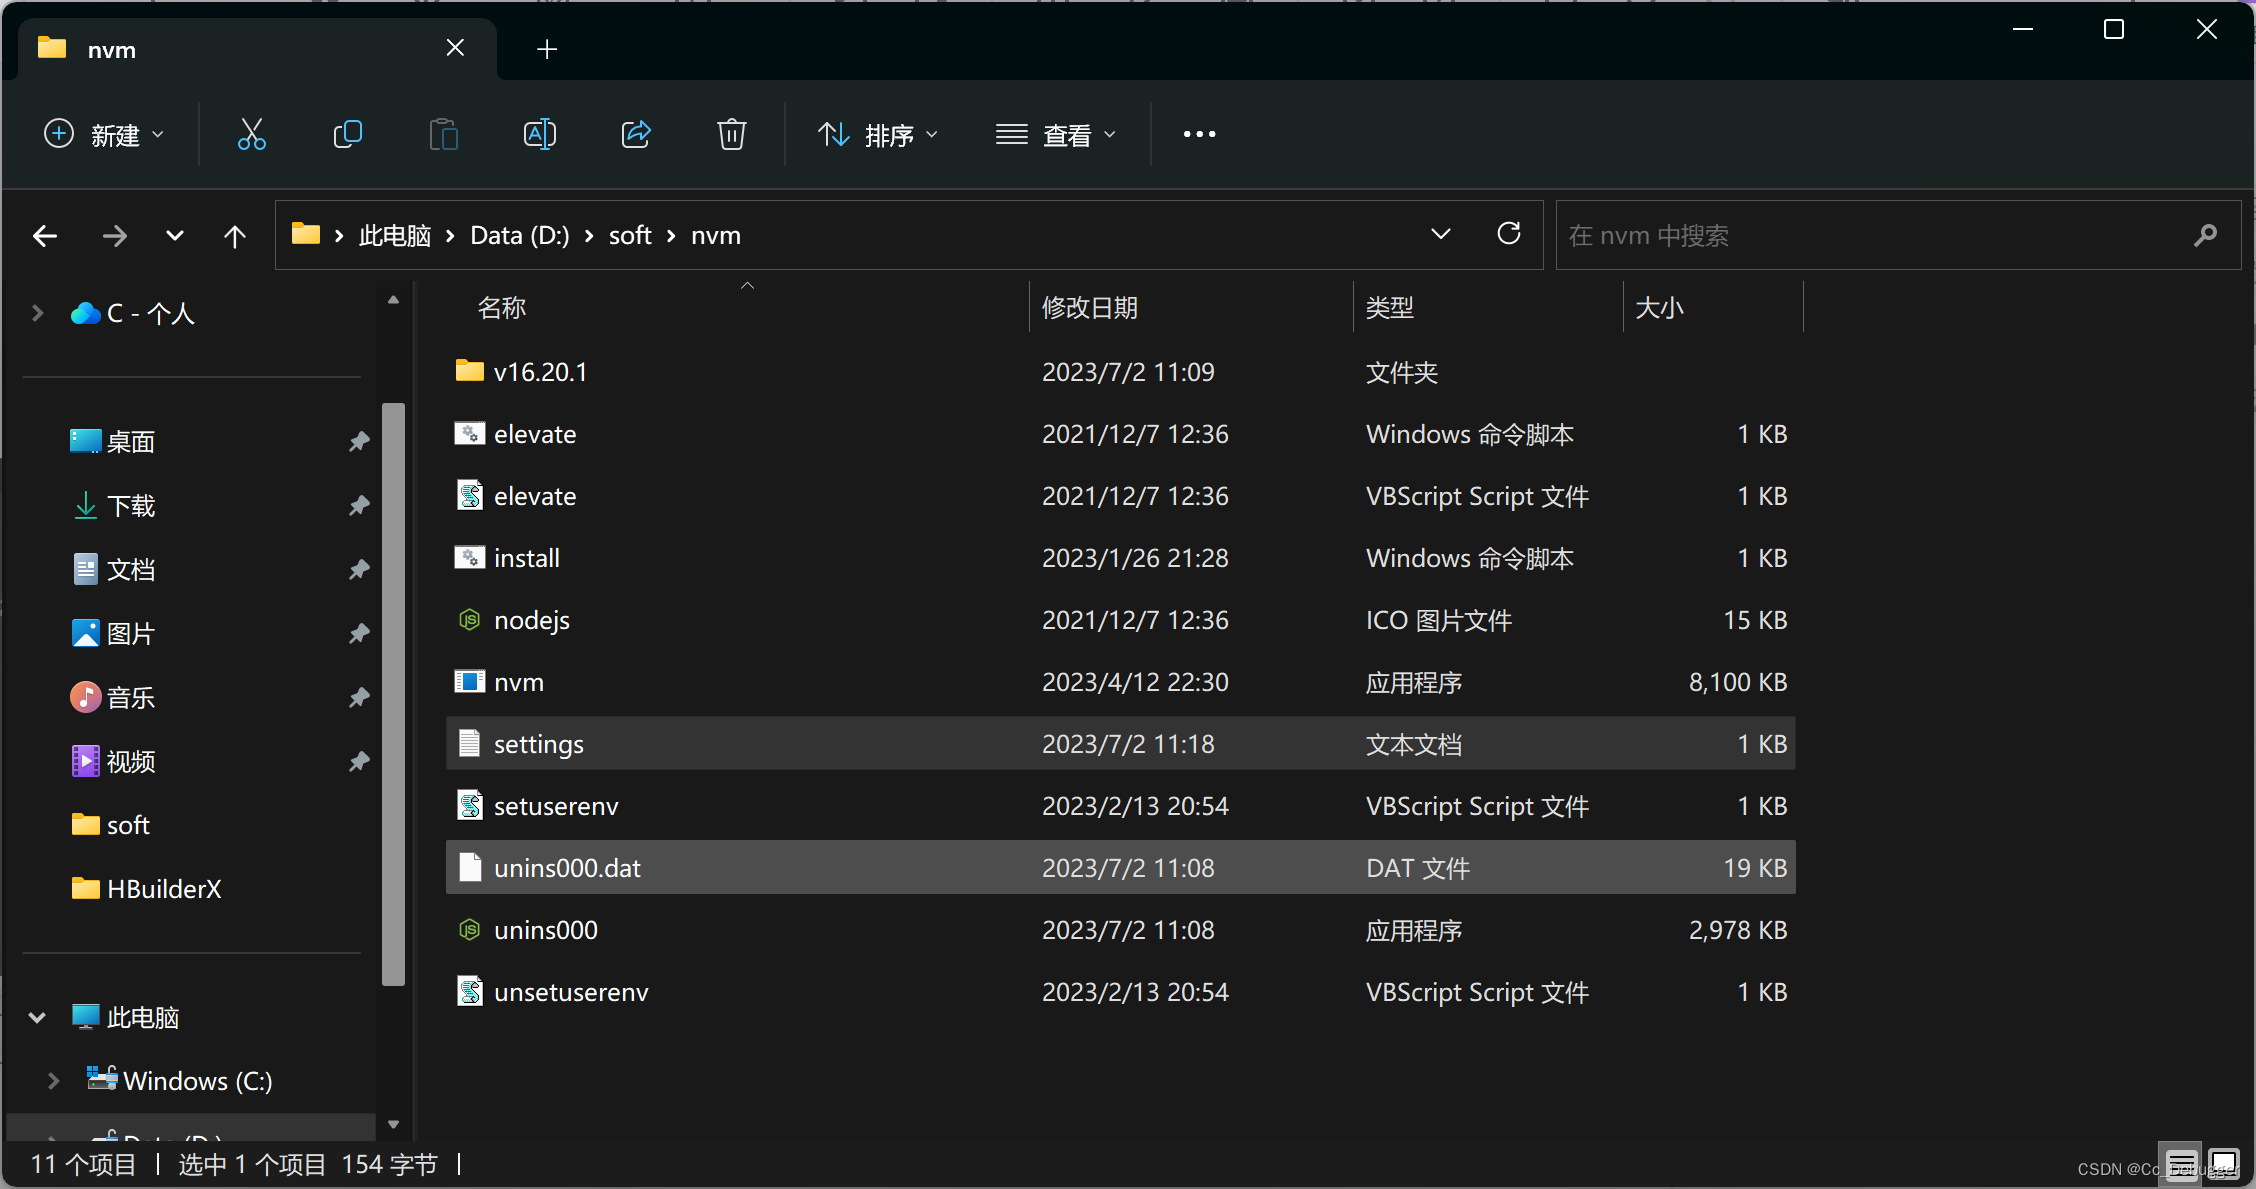The height and width of the screenshot is (1189, 2256).
Task: Switch to details view in status bar
Action: [2181, 1165]
